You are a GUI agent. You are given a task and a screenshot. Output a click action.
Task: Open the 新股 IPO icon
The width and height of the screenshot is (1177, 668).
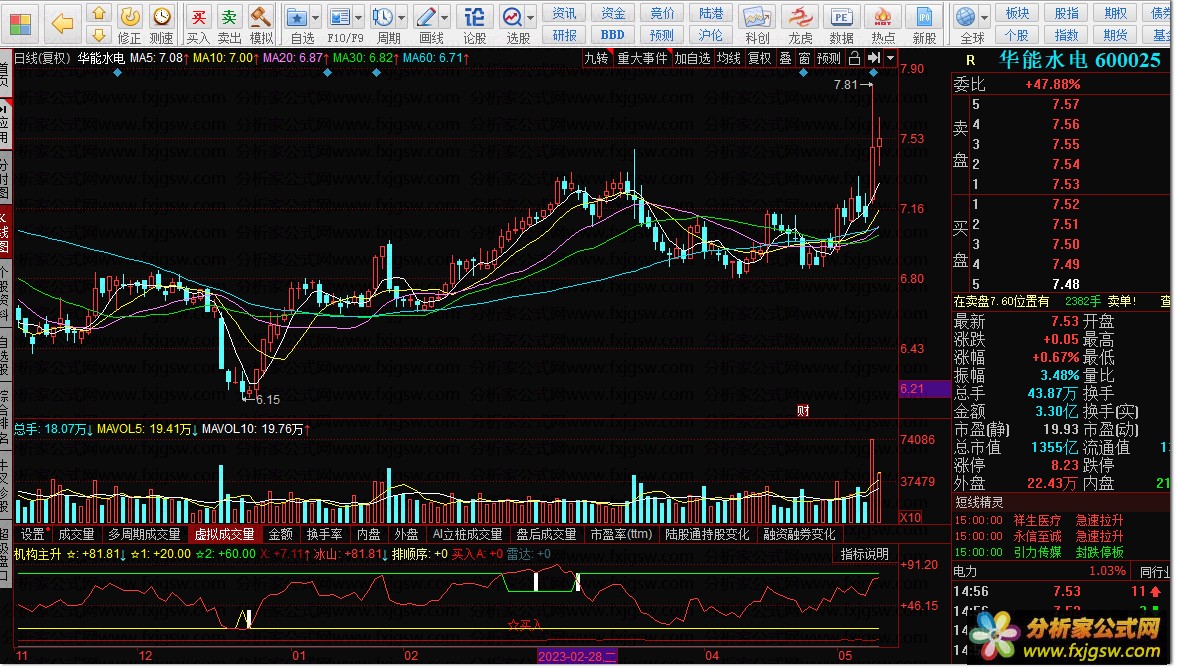point(924,24)
